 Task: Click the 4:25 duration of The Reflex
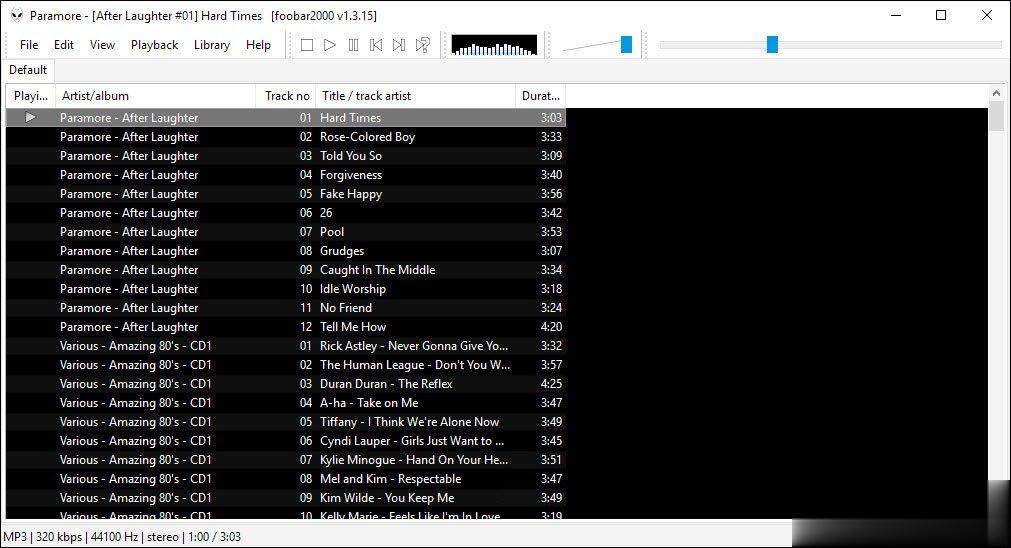pyautogui.click(x=551, y=384)
